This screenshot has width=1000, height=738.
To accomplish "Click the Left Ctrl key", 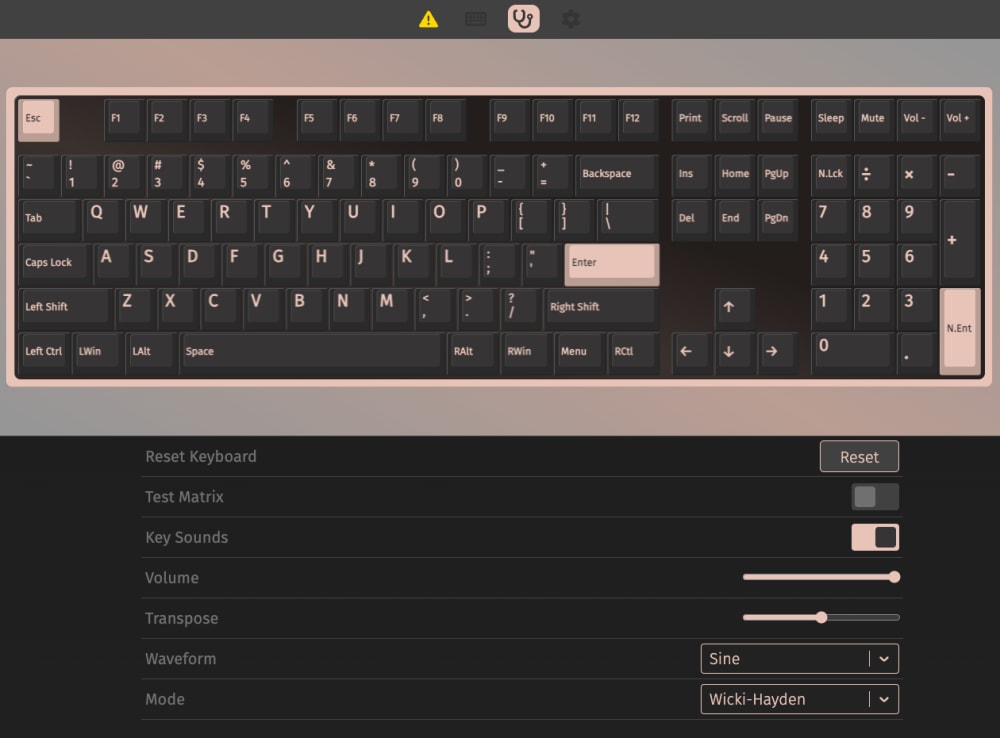I will tap(44, 353).
